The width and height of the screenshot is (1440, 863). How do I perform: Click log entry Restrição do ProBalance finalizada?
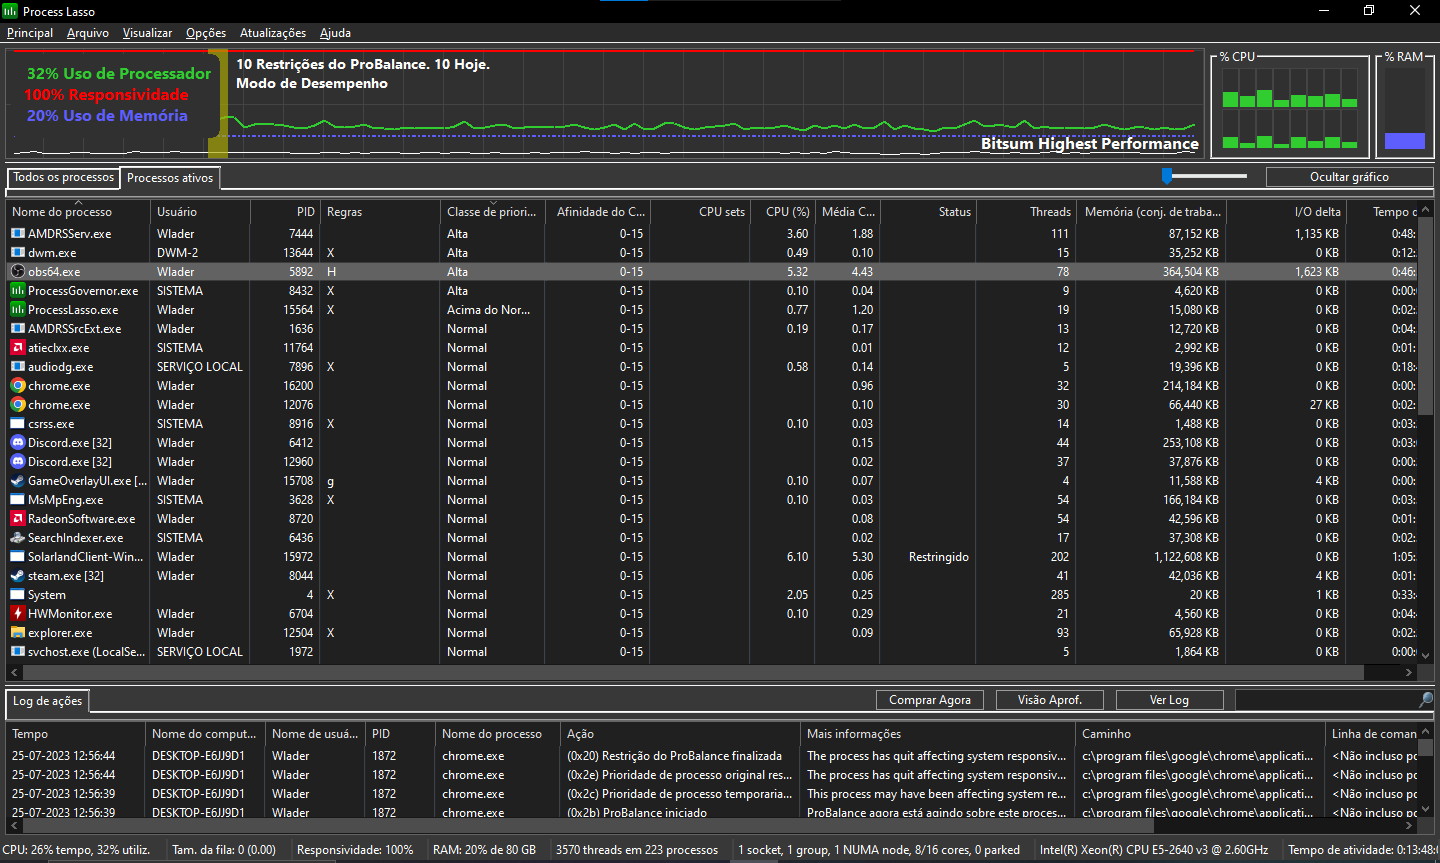[x=674, y=756]
